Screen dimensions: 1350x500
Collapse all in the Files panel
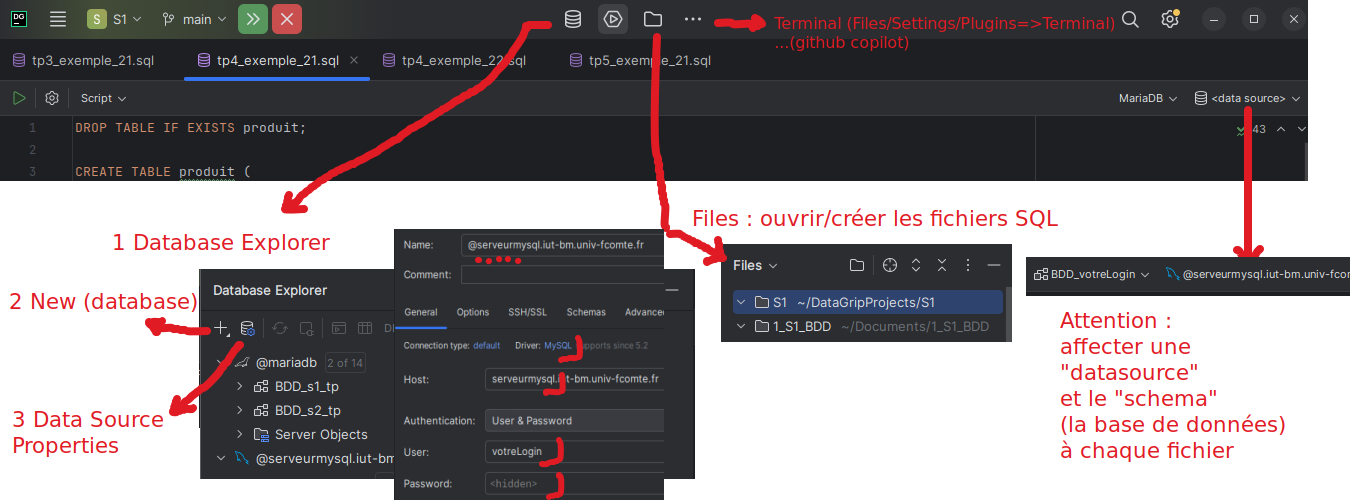click(x=941, y=265)
